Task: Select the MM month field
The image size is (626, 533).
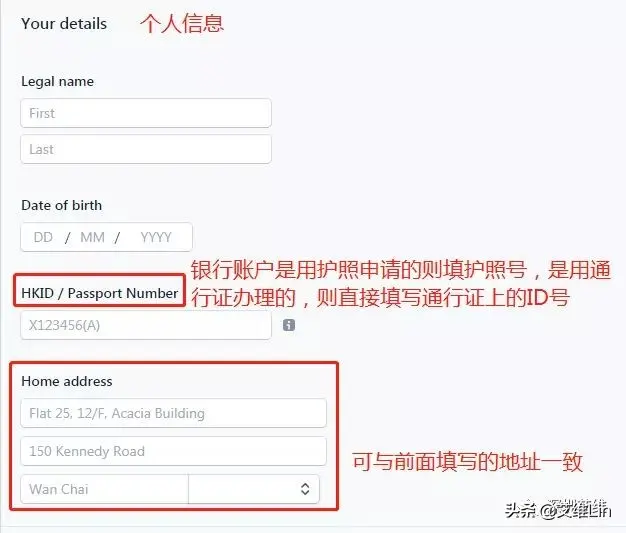Action: [92, 237]
